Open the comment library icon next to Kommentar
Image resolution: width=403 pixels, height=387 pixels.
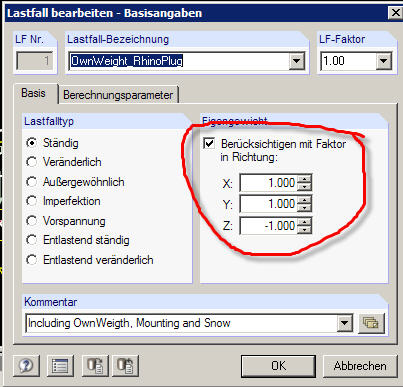point(371,323)
